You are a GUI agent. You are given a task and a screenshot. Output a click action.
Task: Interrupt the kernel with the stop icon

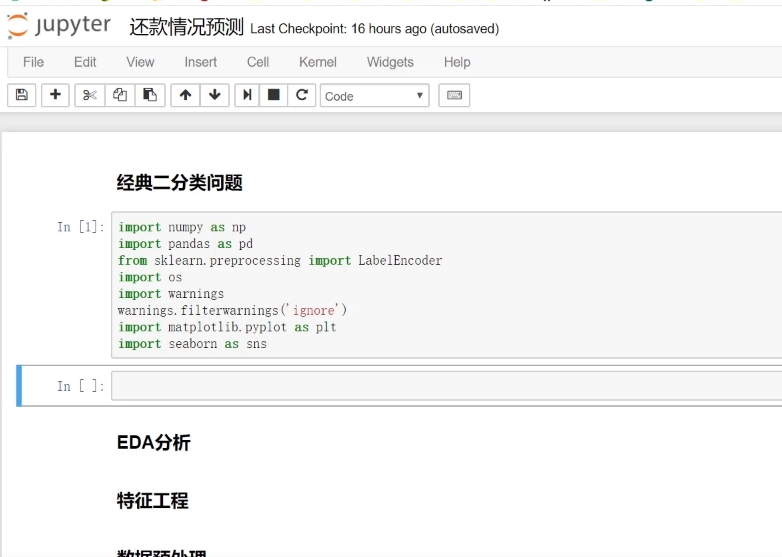[273, 96]
